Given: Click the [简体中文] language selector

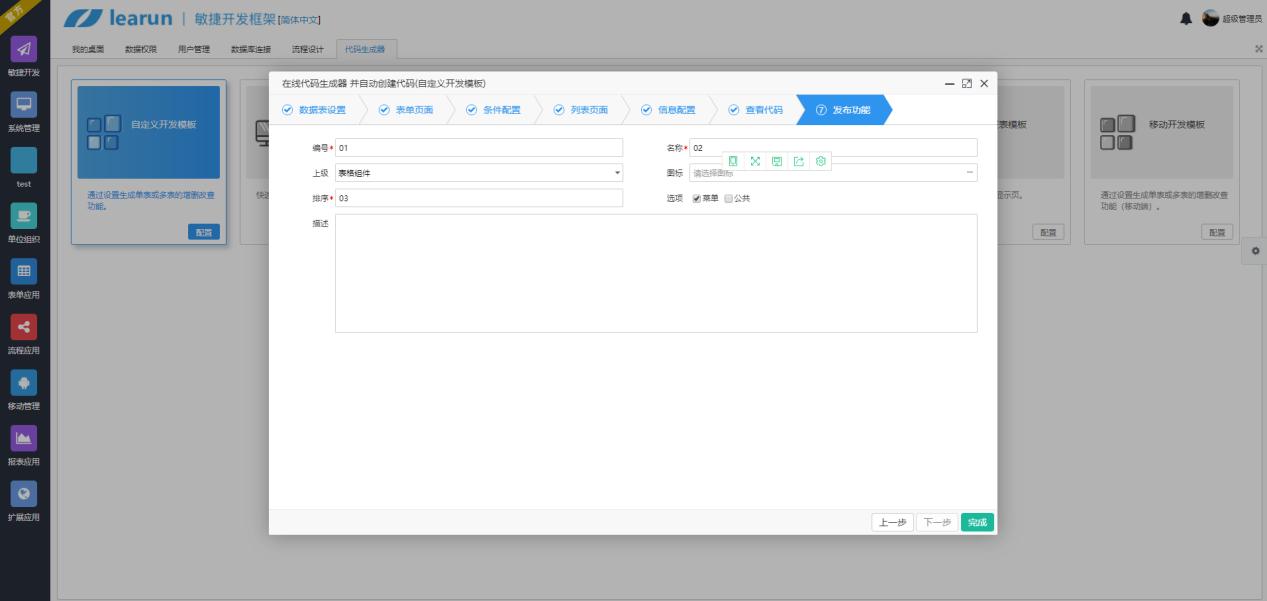Looking at the screenshot, I should click(x=299, y=21).
